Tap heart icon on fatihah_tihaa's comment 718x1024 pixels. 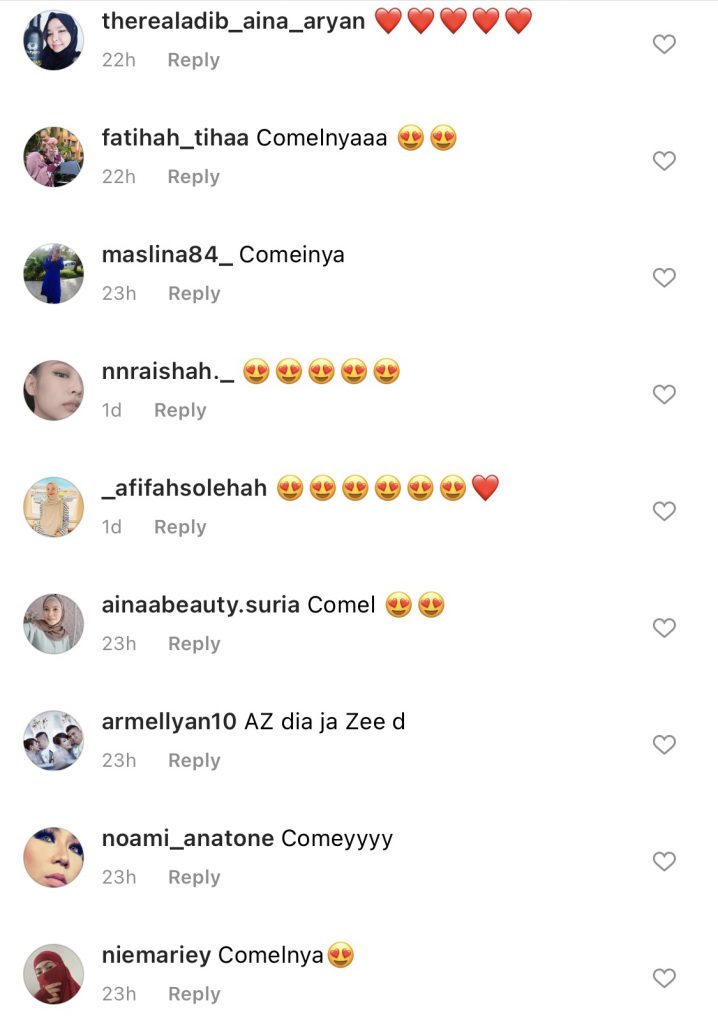(x=664, y=161)
